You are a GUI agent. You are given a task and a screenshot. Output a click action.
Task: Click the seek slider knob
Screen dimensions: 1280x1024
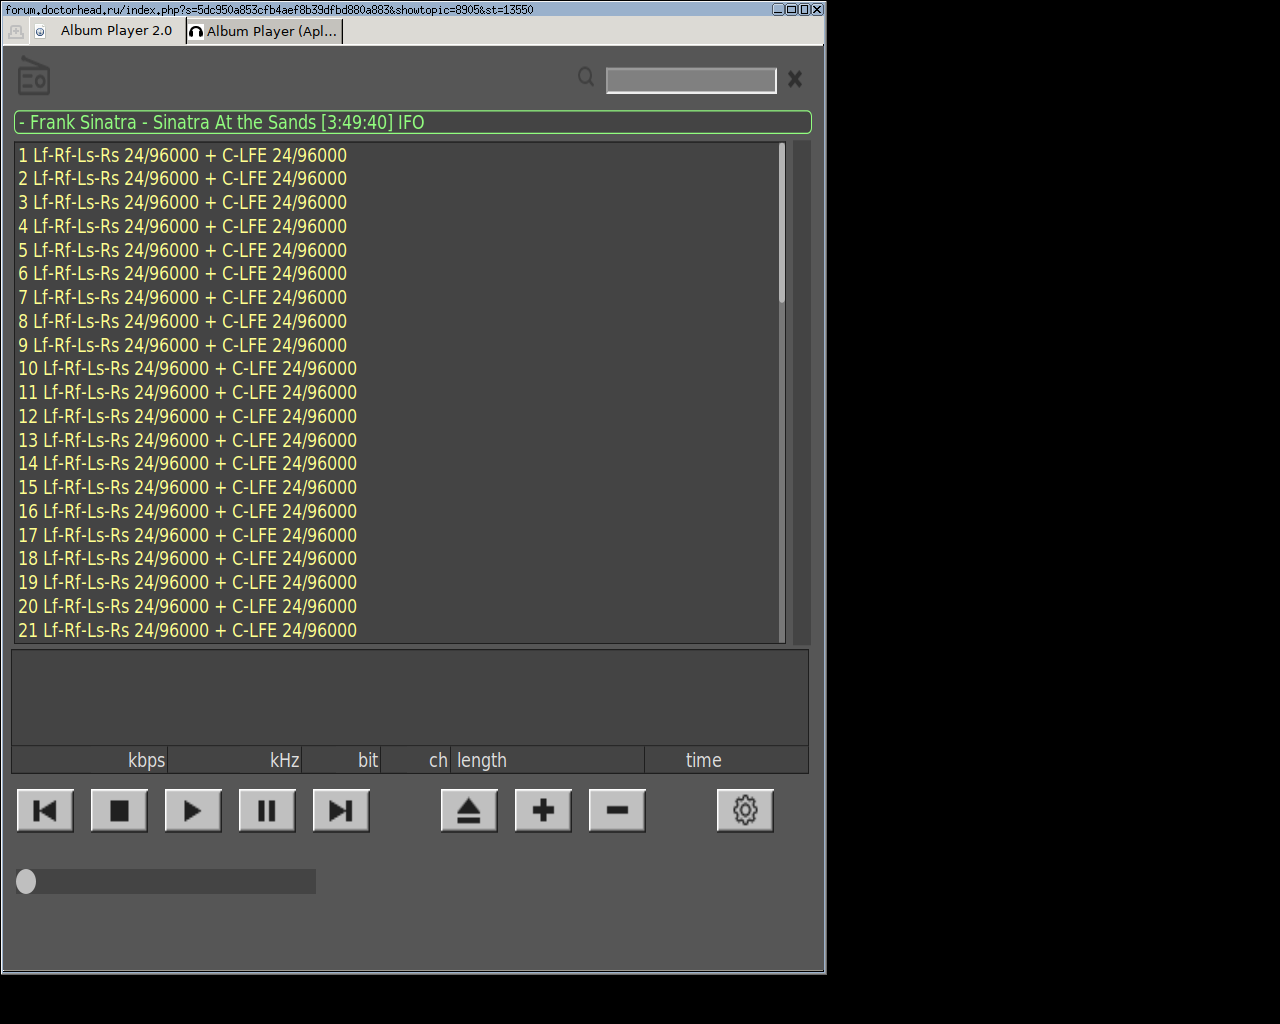click(x=26, y=881)
